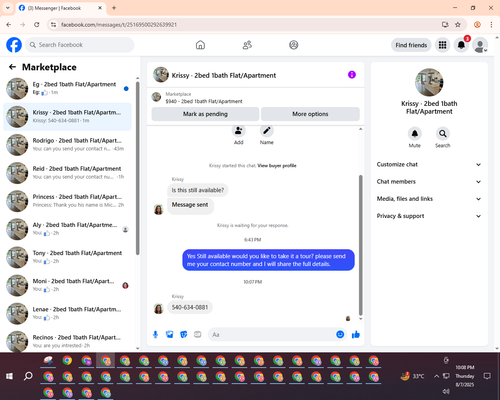Open Recinos 2bed 1bath conversation
This screenshot has width=500, height=400.
tap(67, 341)
